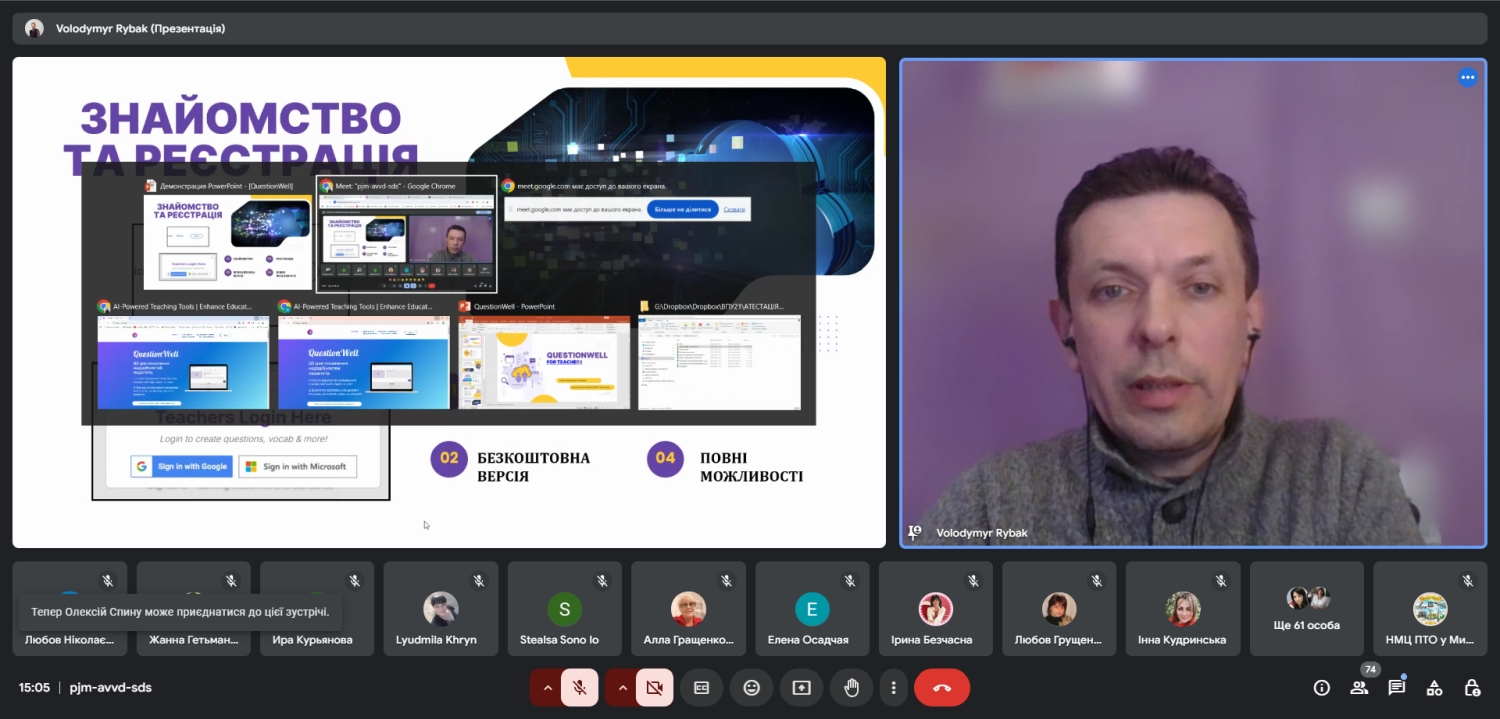1500x719 pixels.
Task: Open Lyudmila Khryn's participant tile
Action: 441,607
